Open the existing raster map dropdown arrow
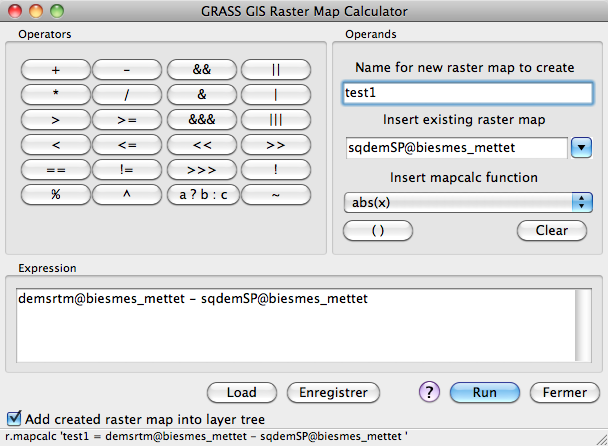Viewport: 608px width, 446px height. coord(582,148)
